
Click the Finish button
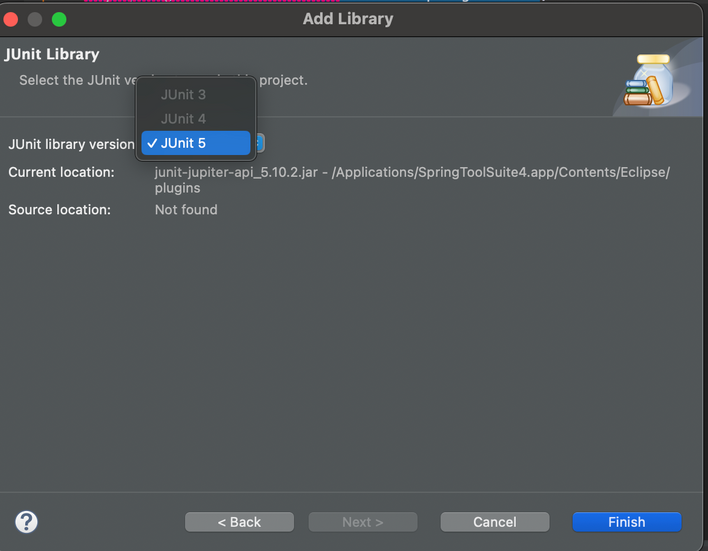pos(627,522)
